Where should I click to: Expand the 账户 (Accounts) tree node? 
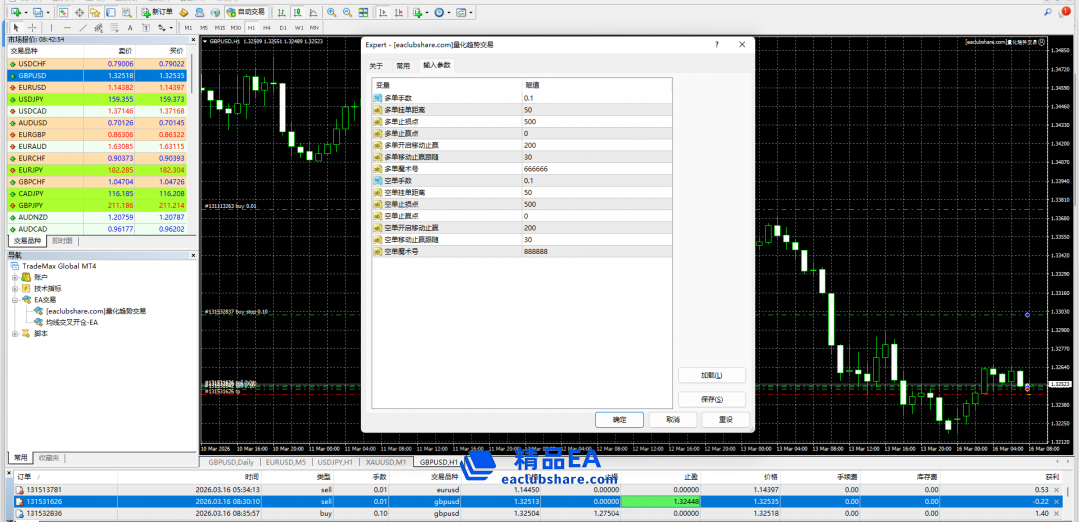tap(15, 277)
